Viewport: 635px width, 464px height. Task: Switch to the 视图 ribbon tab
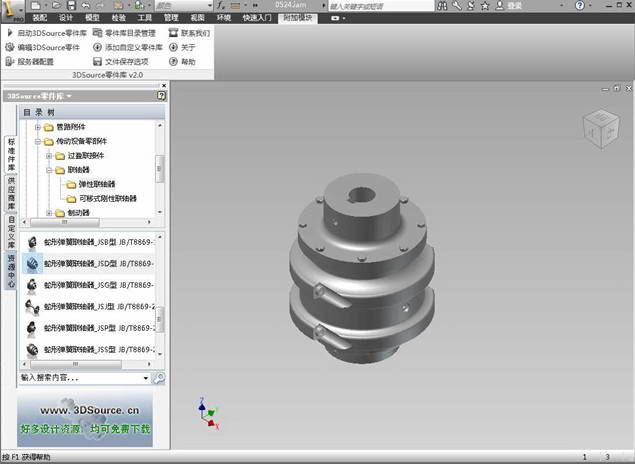[197, 18]
